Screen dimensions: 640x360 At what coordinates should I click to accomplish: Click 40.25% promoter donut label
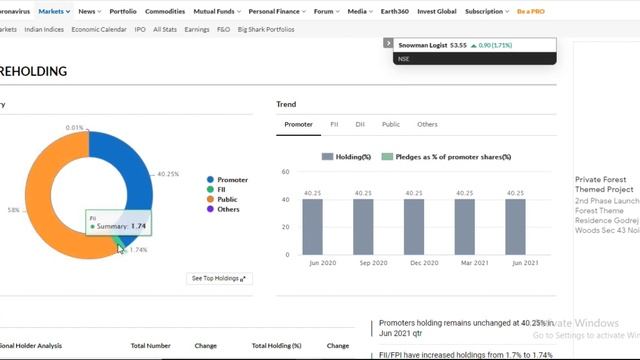coord(168,174)
